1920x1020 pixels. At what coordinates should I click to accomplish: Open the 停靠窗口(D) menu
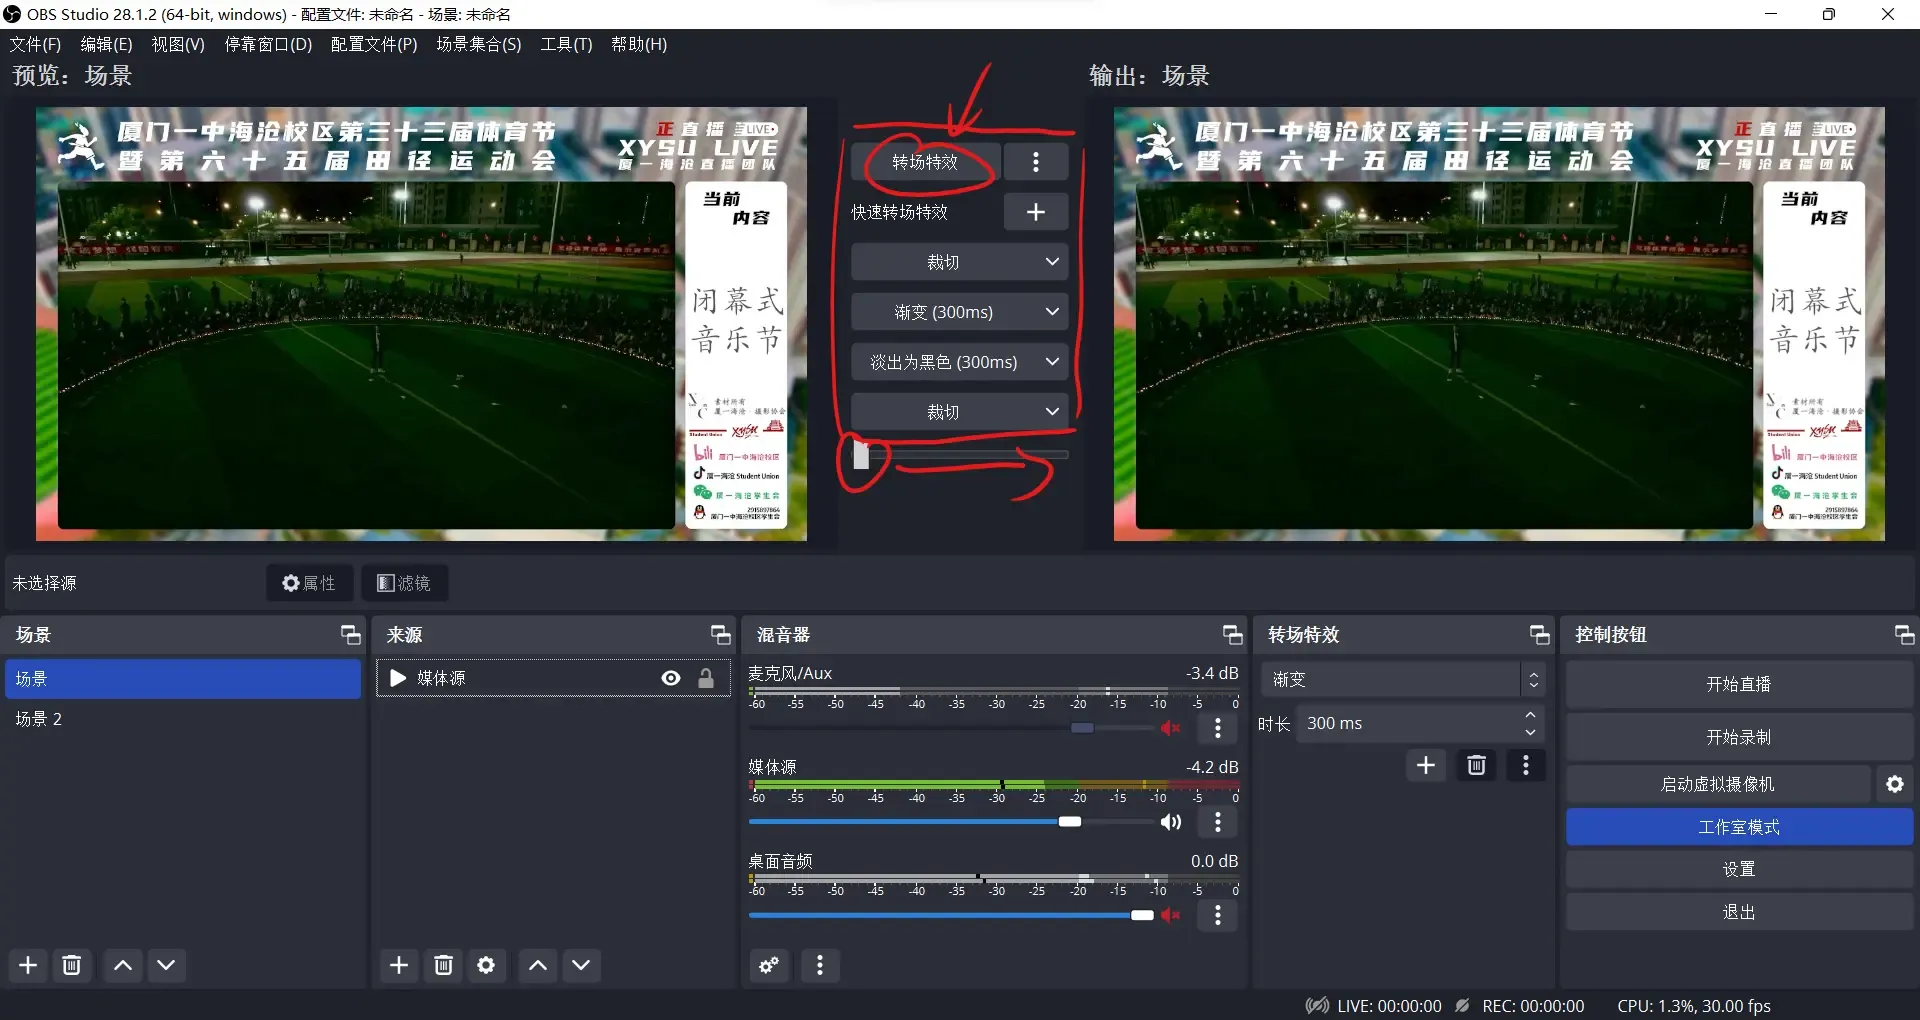(x=268, y=44)
